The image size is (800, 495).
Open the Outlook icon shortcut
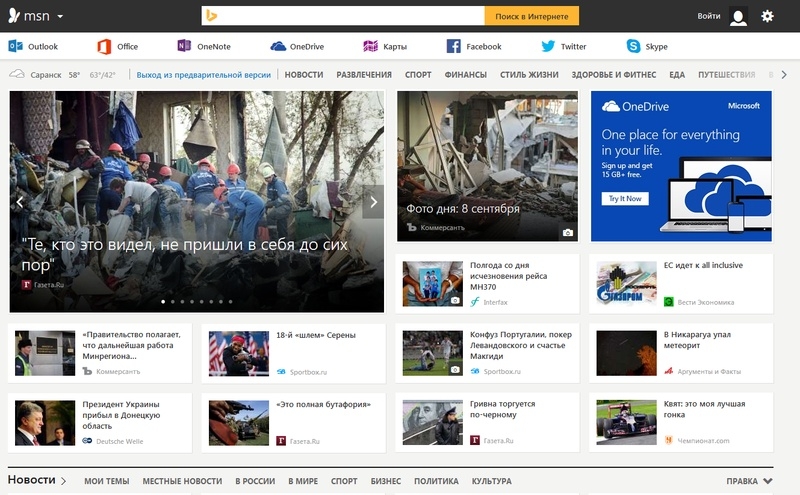coord(16,46)
